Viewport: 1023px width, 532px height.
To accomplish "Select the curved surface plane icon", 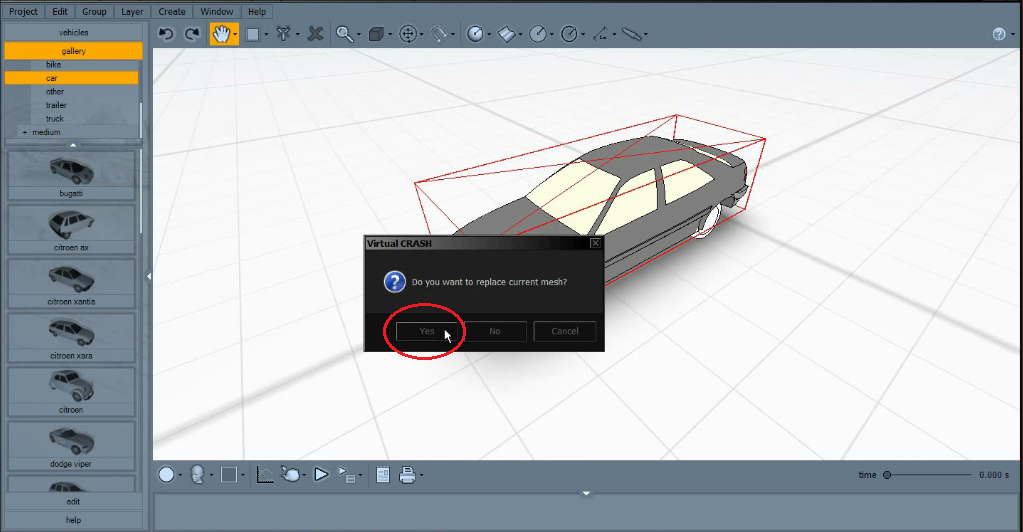I will pos(506,34).
